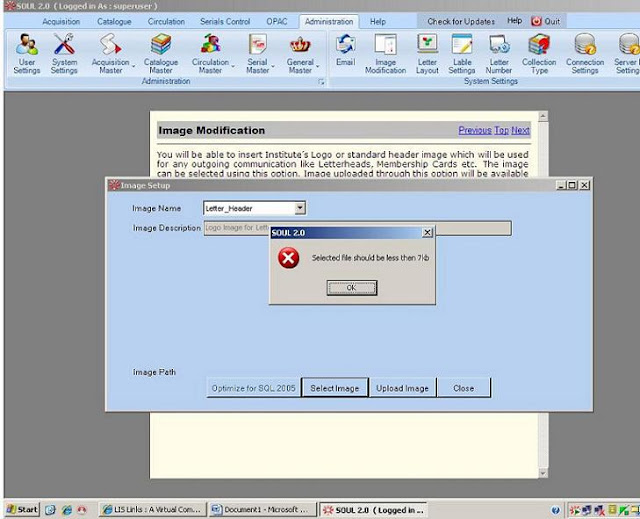Switch to Acquisition tab
Image resolution: width=640 pixels, height=519 pixels.
point(61,22)
